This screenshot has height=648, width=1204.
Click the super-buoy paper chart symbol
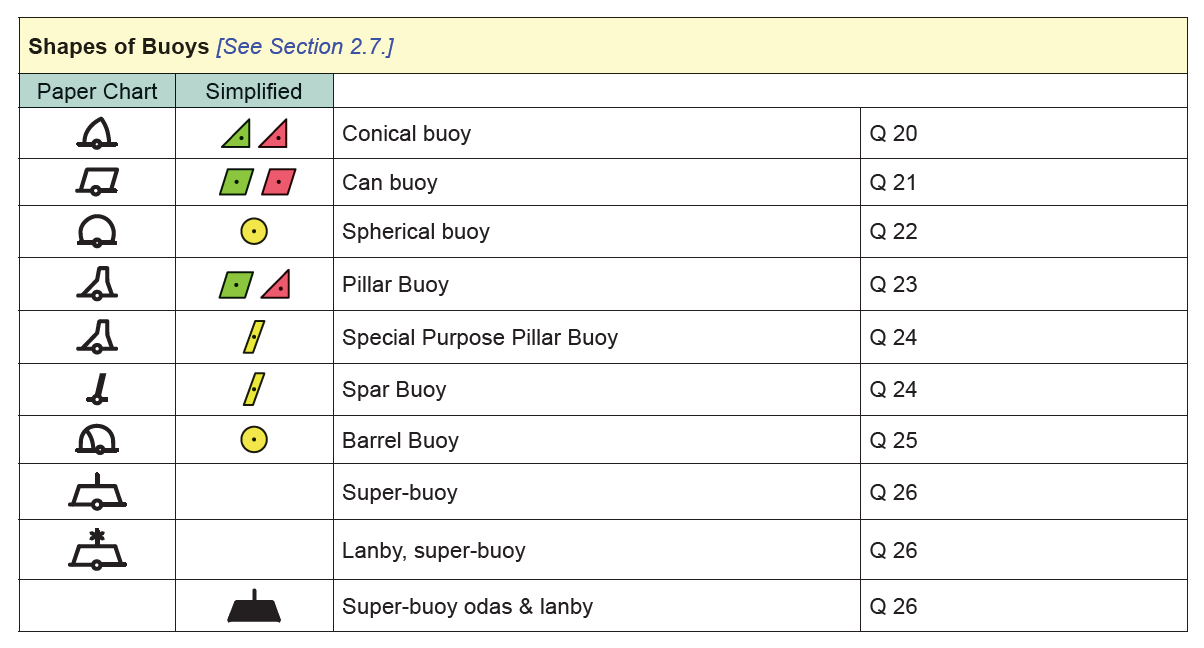(x=97, y=491)
